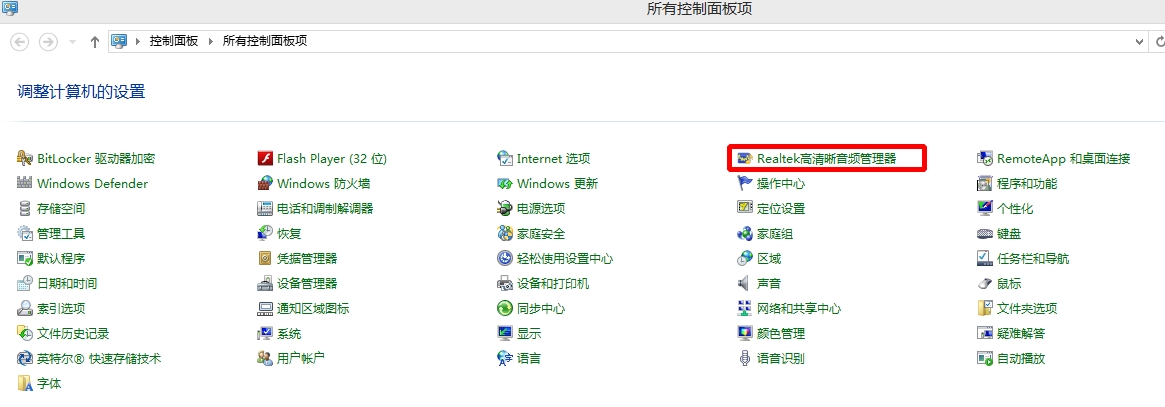Click 所有控制面板项 in the address breadcrumb

(265, 42)
